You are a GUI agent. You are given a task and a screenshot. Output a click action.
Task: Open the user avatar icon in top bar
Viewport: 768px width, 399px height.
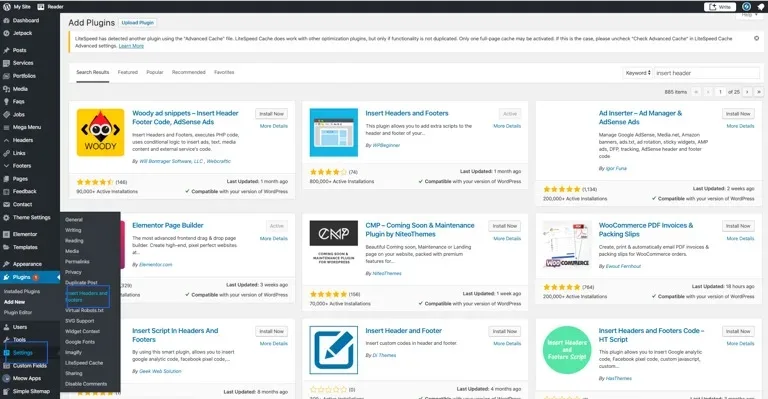coord(746,7)
